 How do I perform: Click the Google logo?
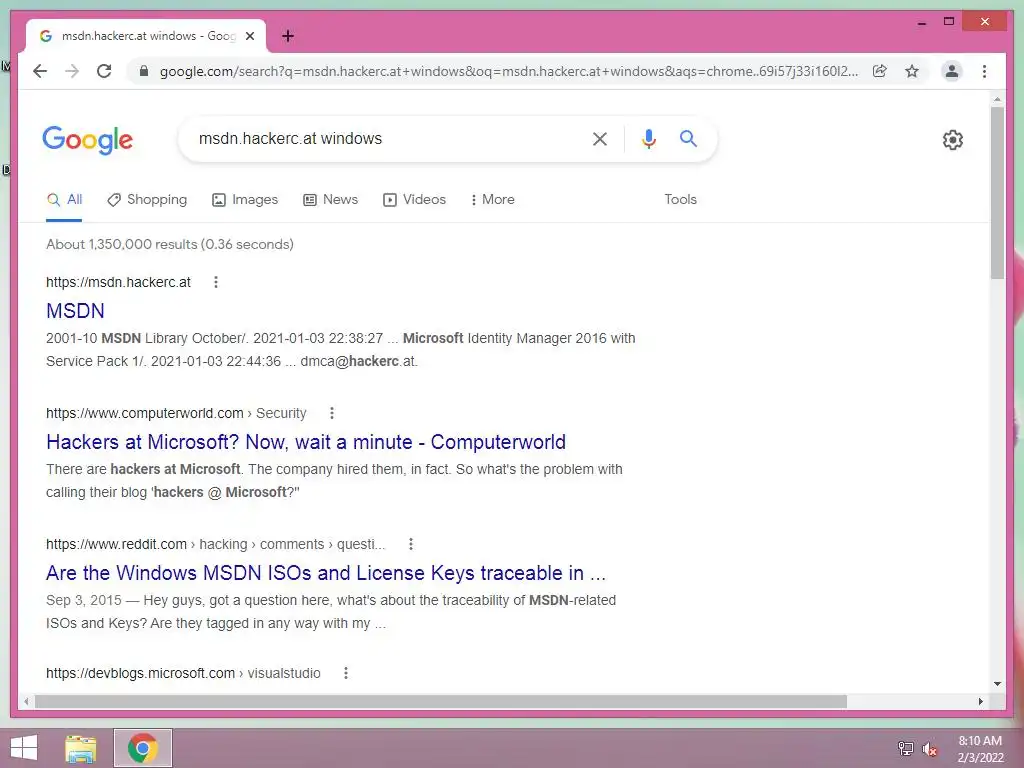pyautogui.click(x=88, y=140)
